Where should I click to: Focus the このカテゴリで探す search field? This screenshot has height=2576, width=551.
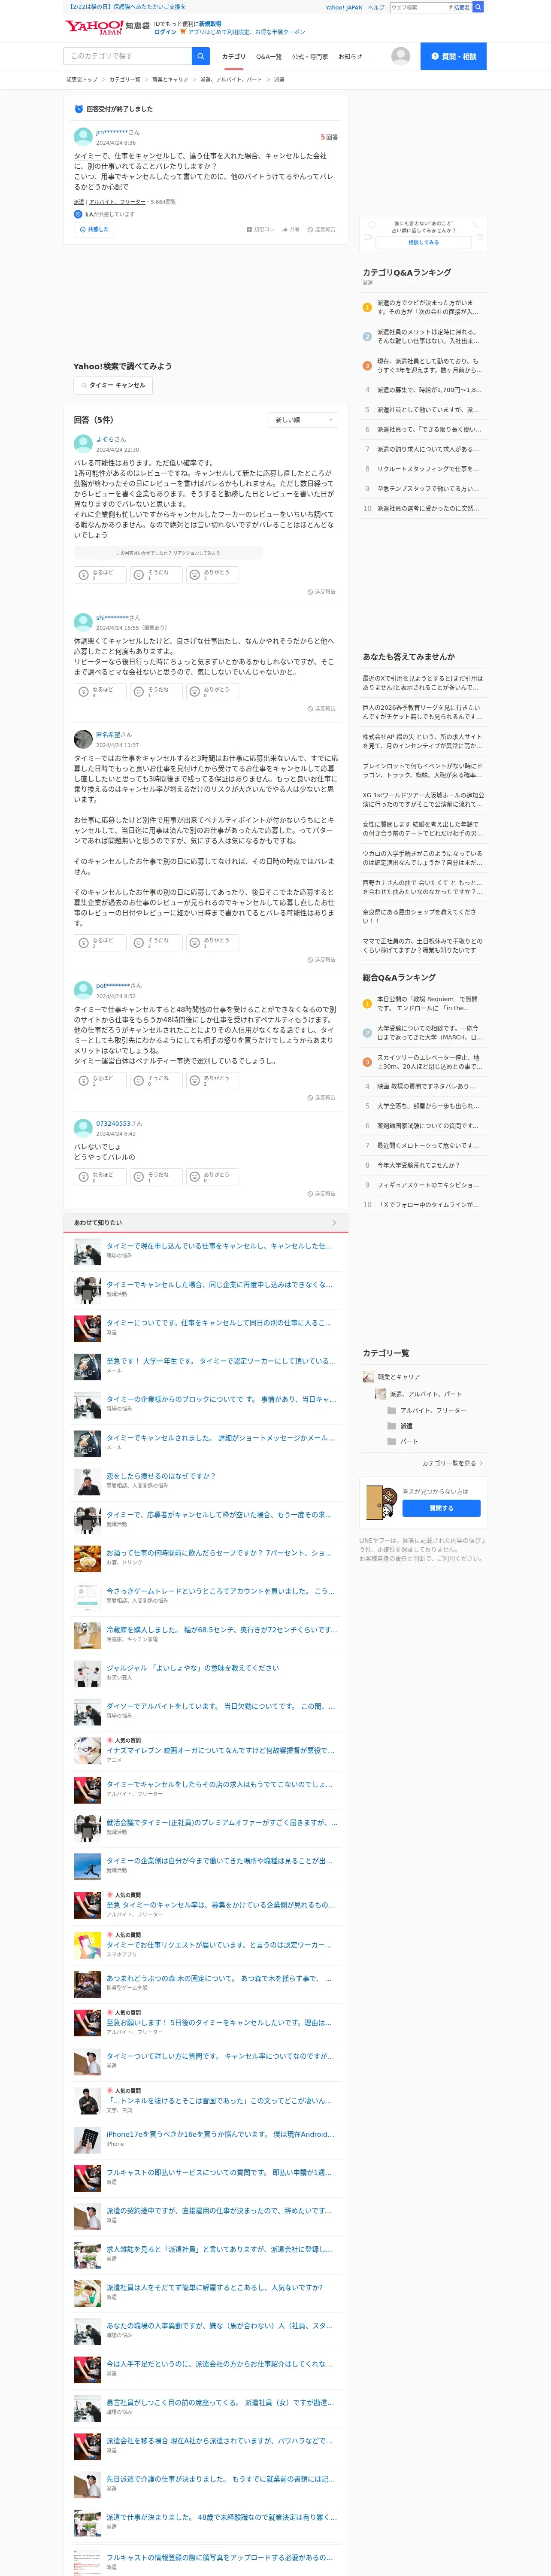coord(127,56)
